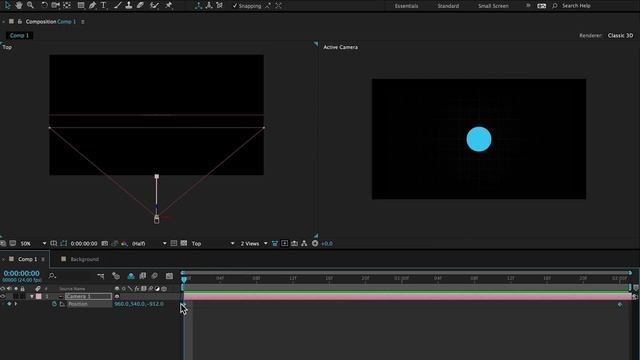Collapse the Camera 1 layer triangle
This screenshot has height=360, width=640.
tap(31, 296)
